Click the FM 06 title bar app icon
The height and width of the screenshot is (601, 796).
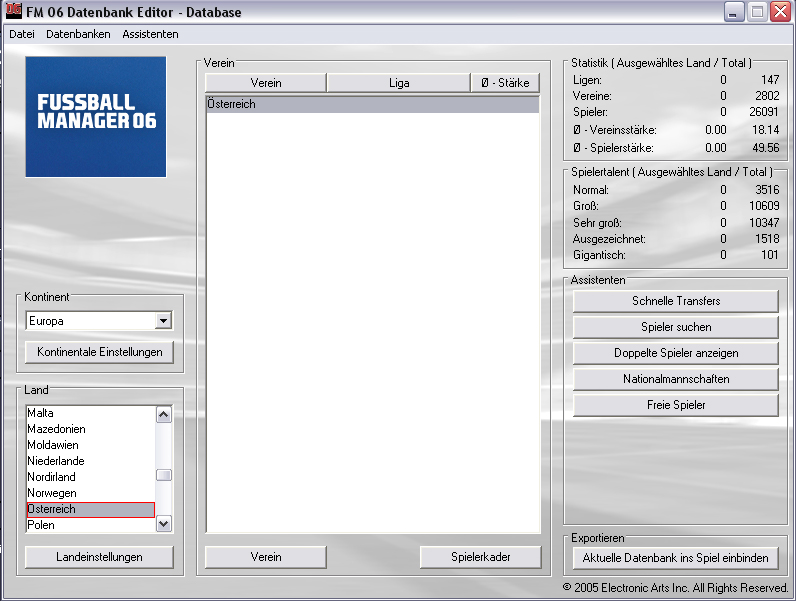point(14,10)
